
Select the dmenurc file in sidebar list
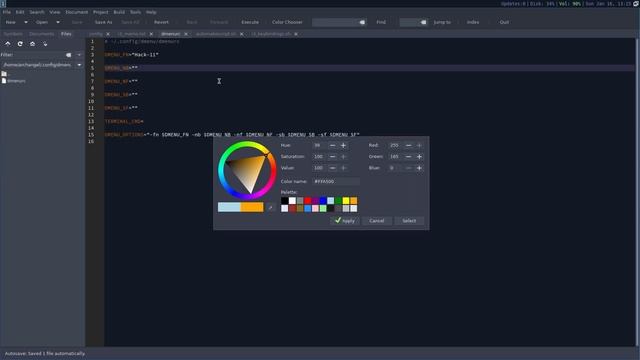coord(13,81)
